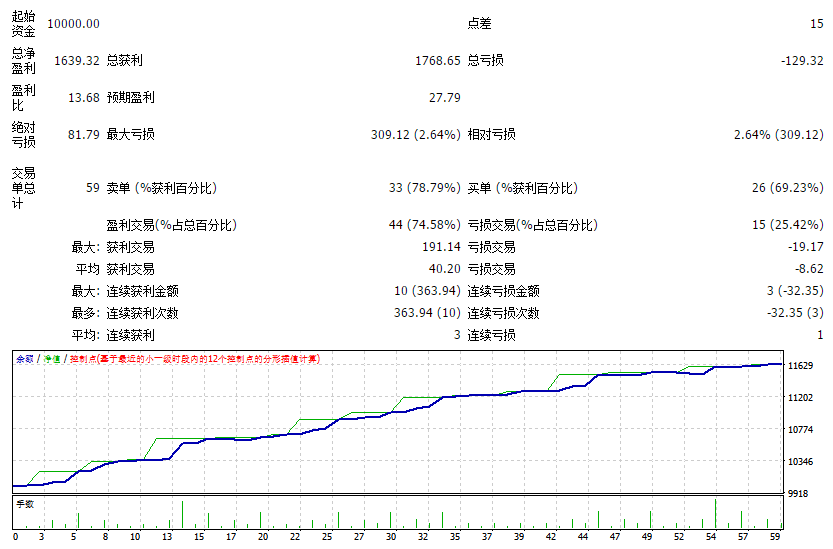Click the 总获利 gross profit label
This screenshot has height=549, width=833.
pos(124,60)
